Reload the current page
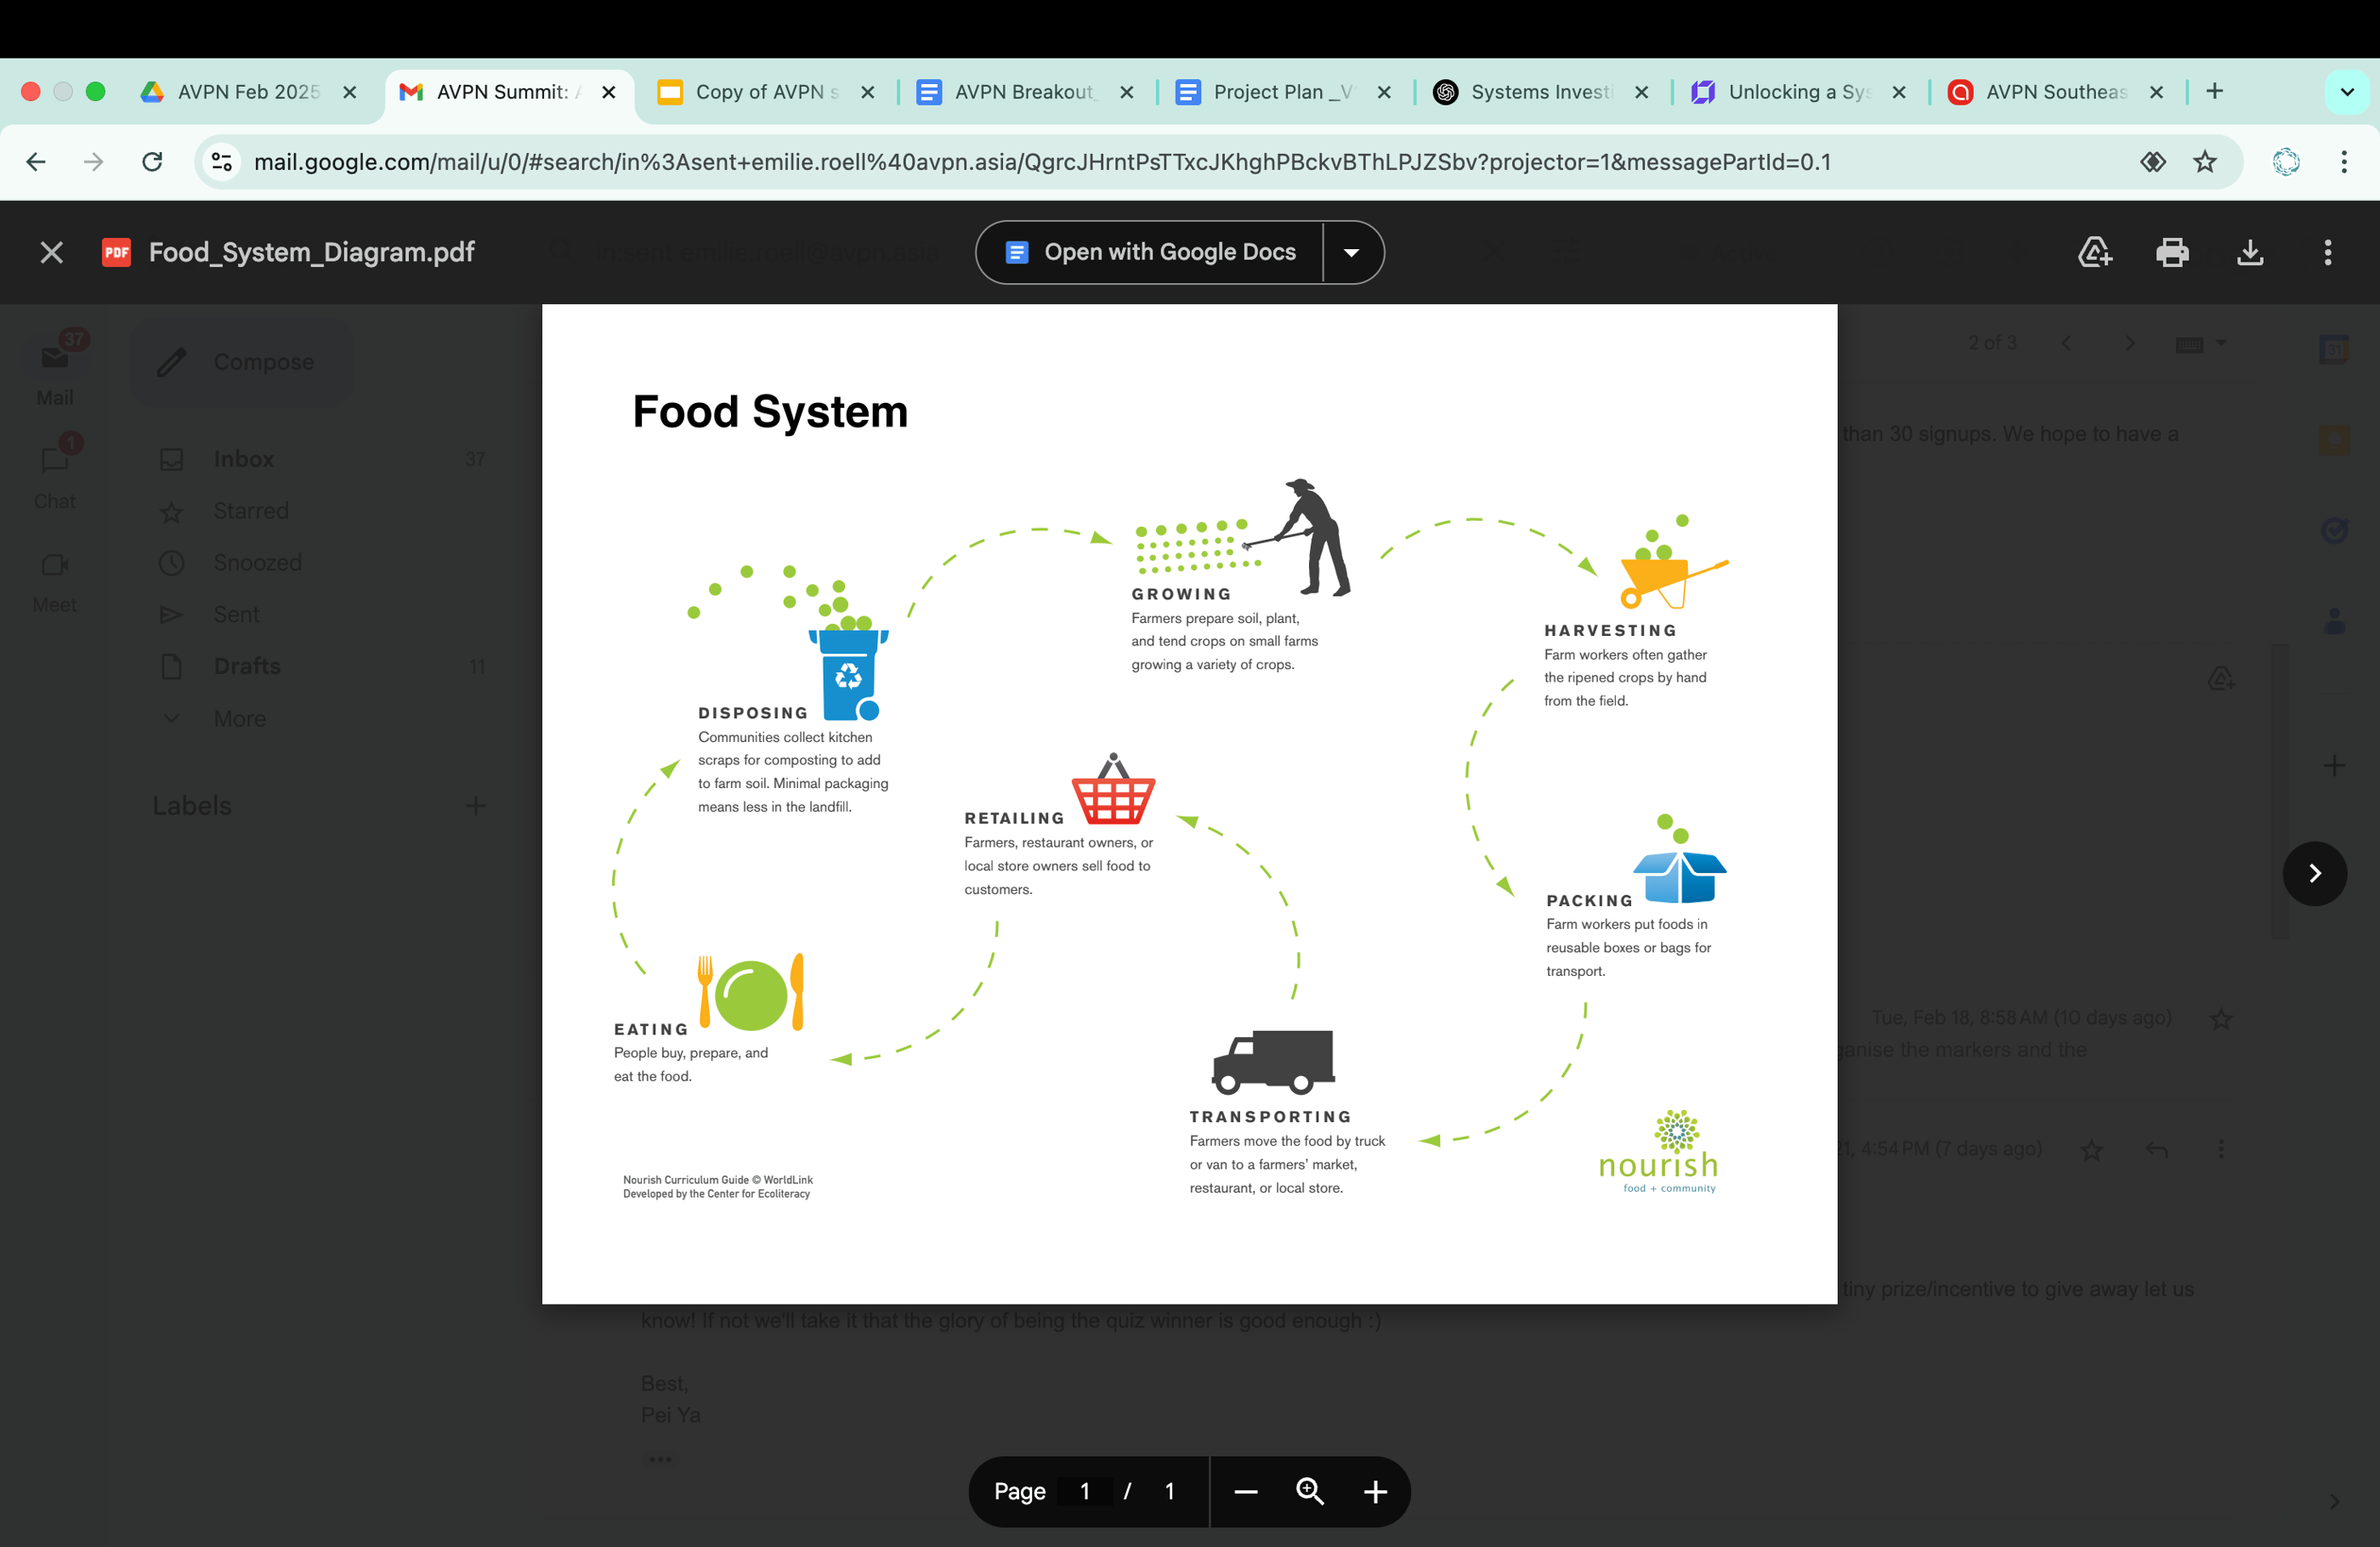 [x=152, y=162]
